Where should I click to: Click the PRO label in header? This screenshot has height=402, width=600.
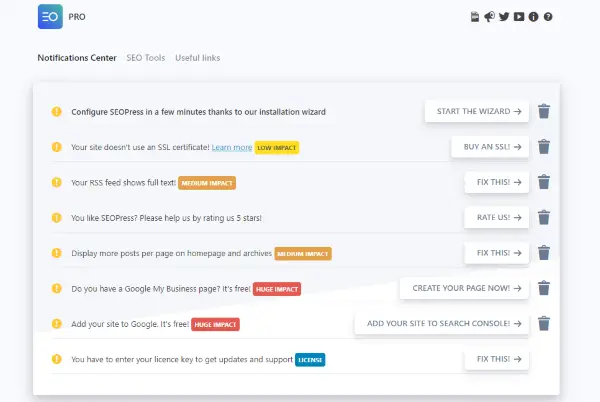click(77, 17)
